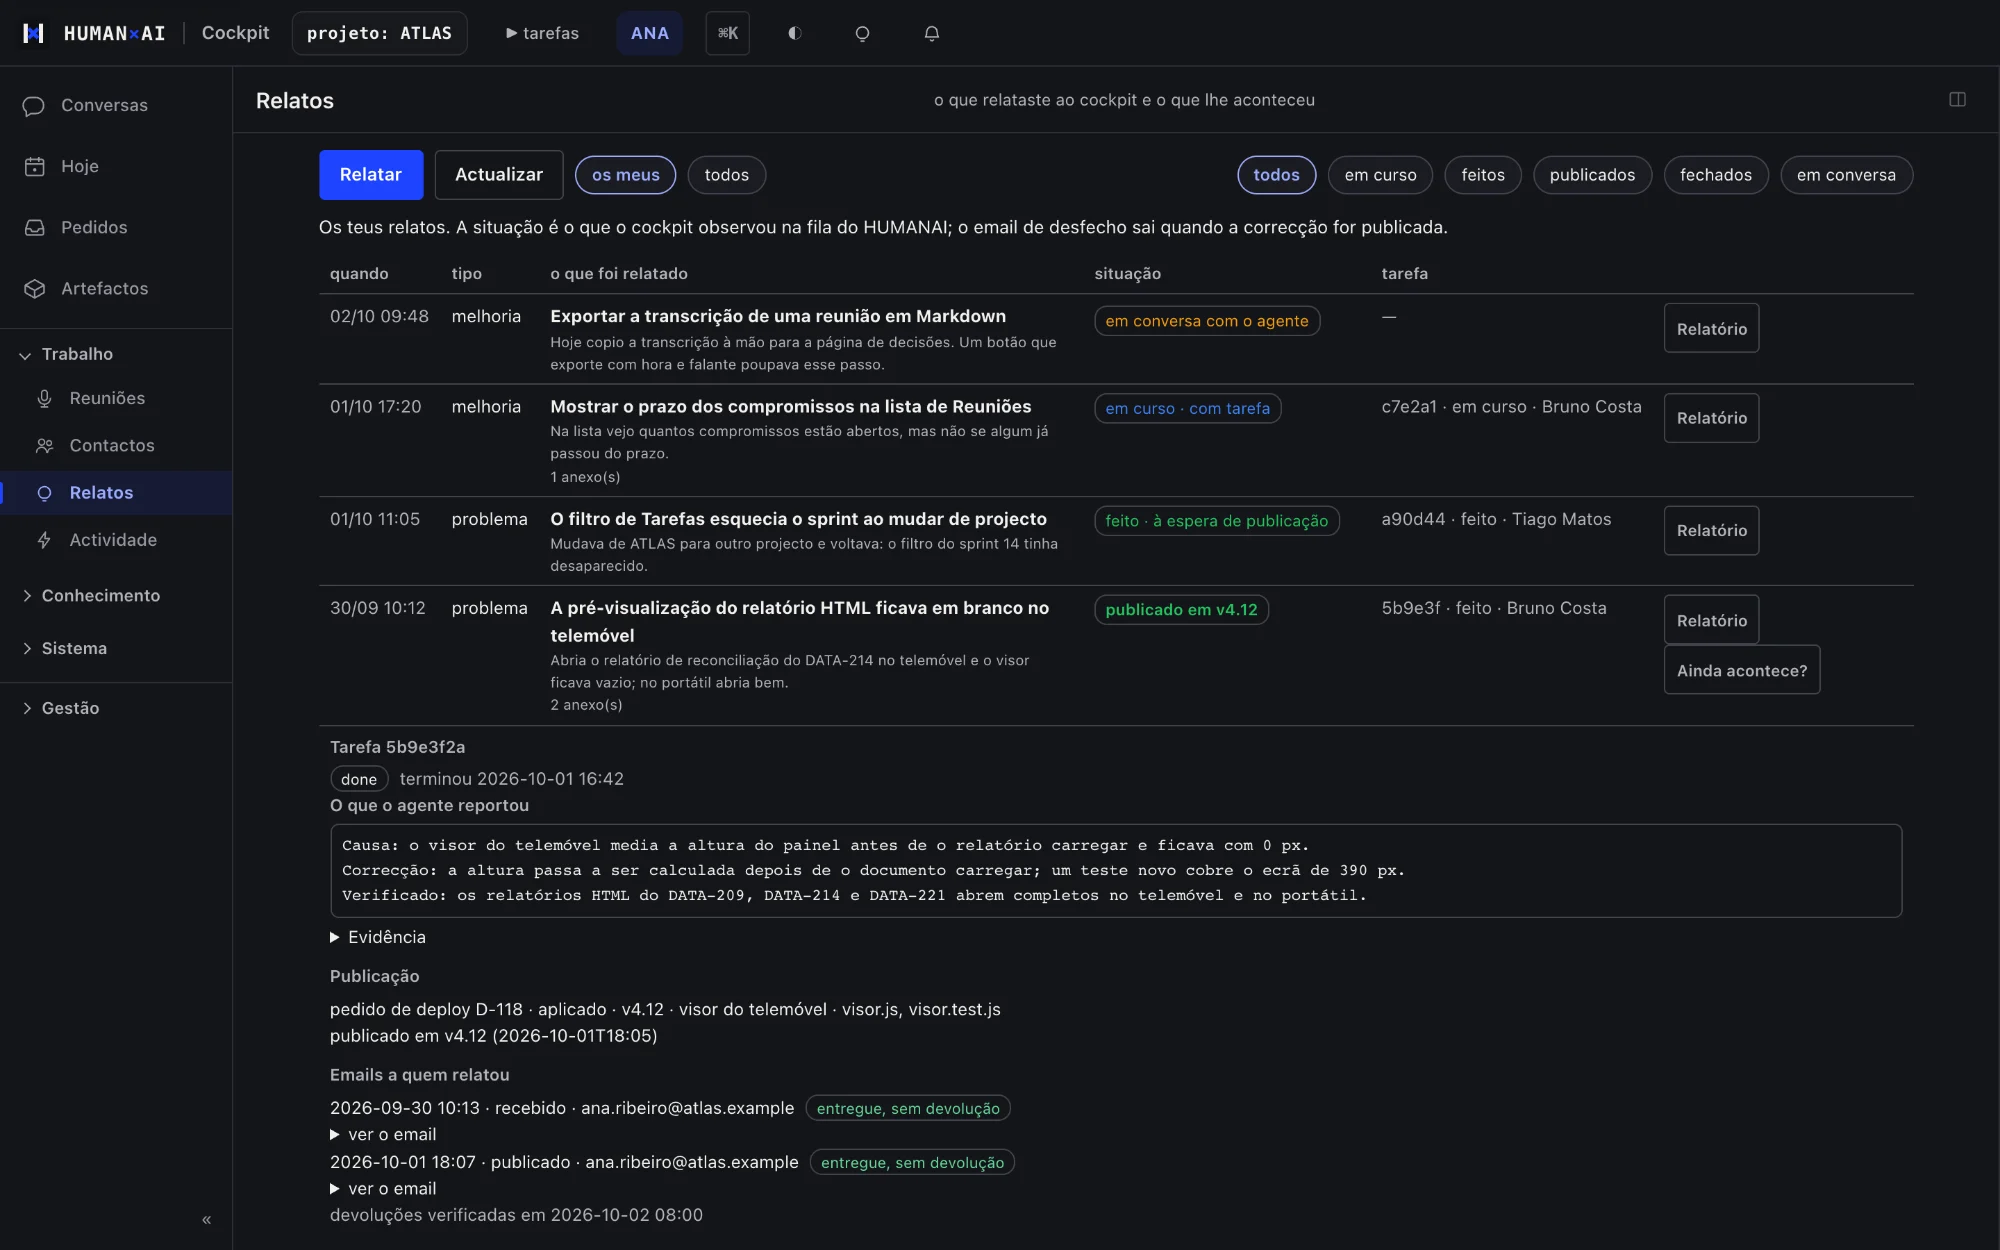Open Relatório for Markdown export report
This screenshot has width=2000, height=1250.
tap(1711, 328)
